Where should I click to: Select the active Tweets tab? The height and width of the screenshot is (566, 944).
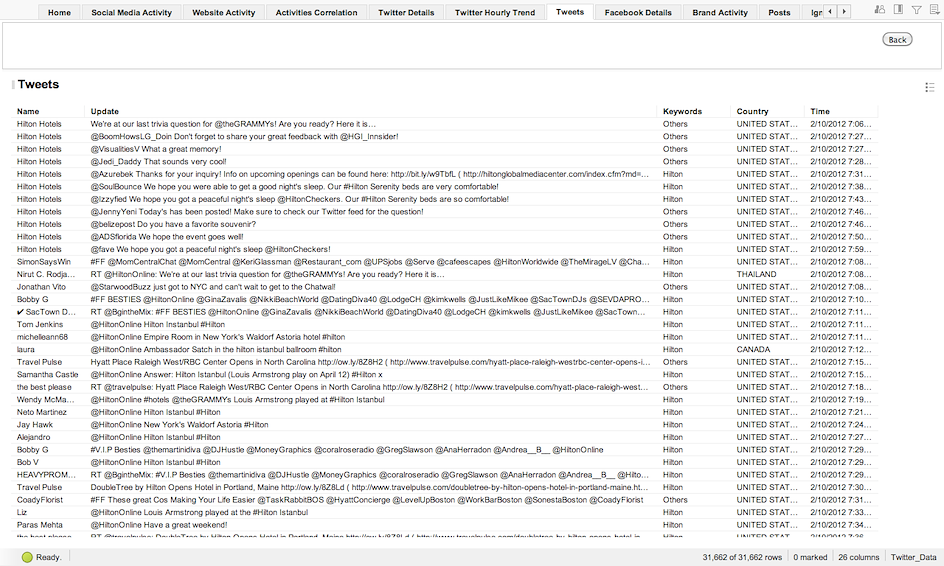click(570, 12)
